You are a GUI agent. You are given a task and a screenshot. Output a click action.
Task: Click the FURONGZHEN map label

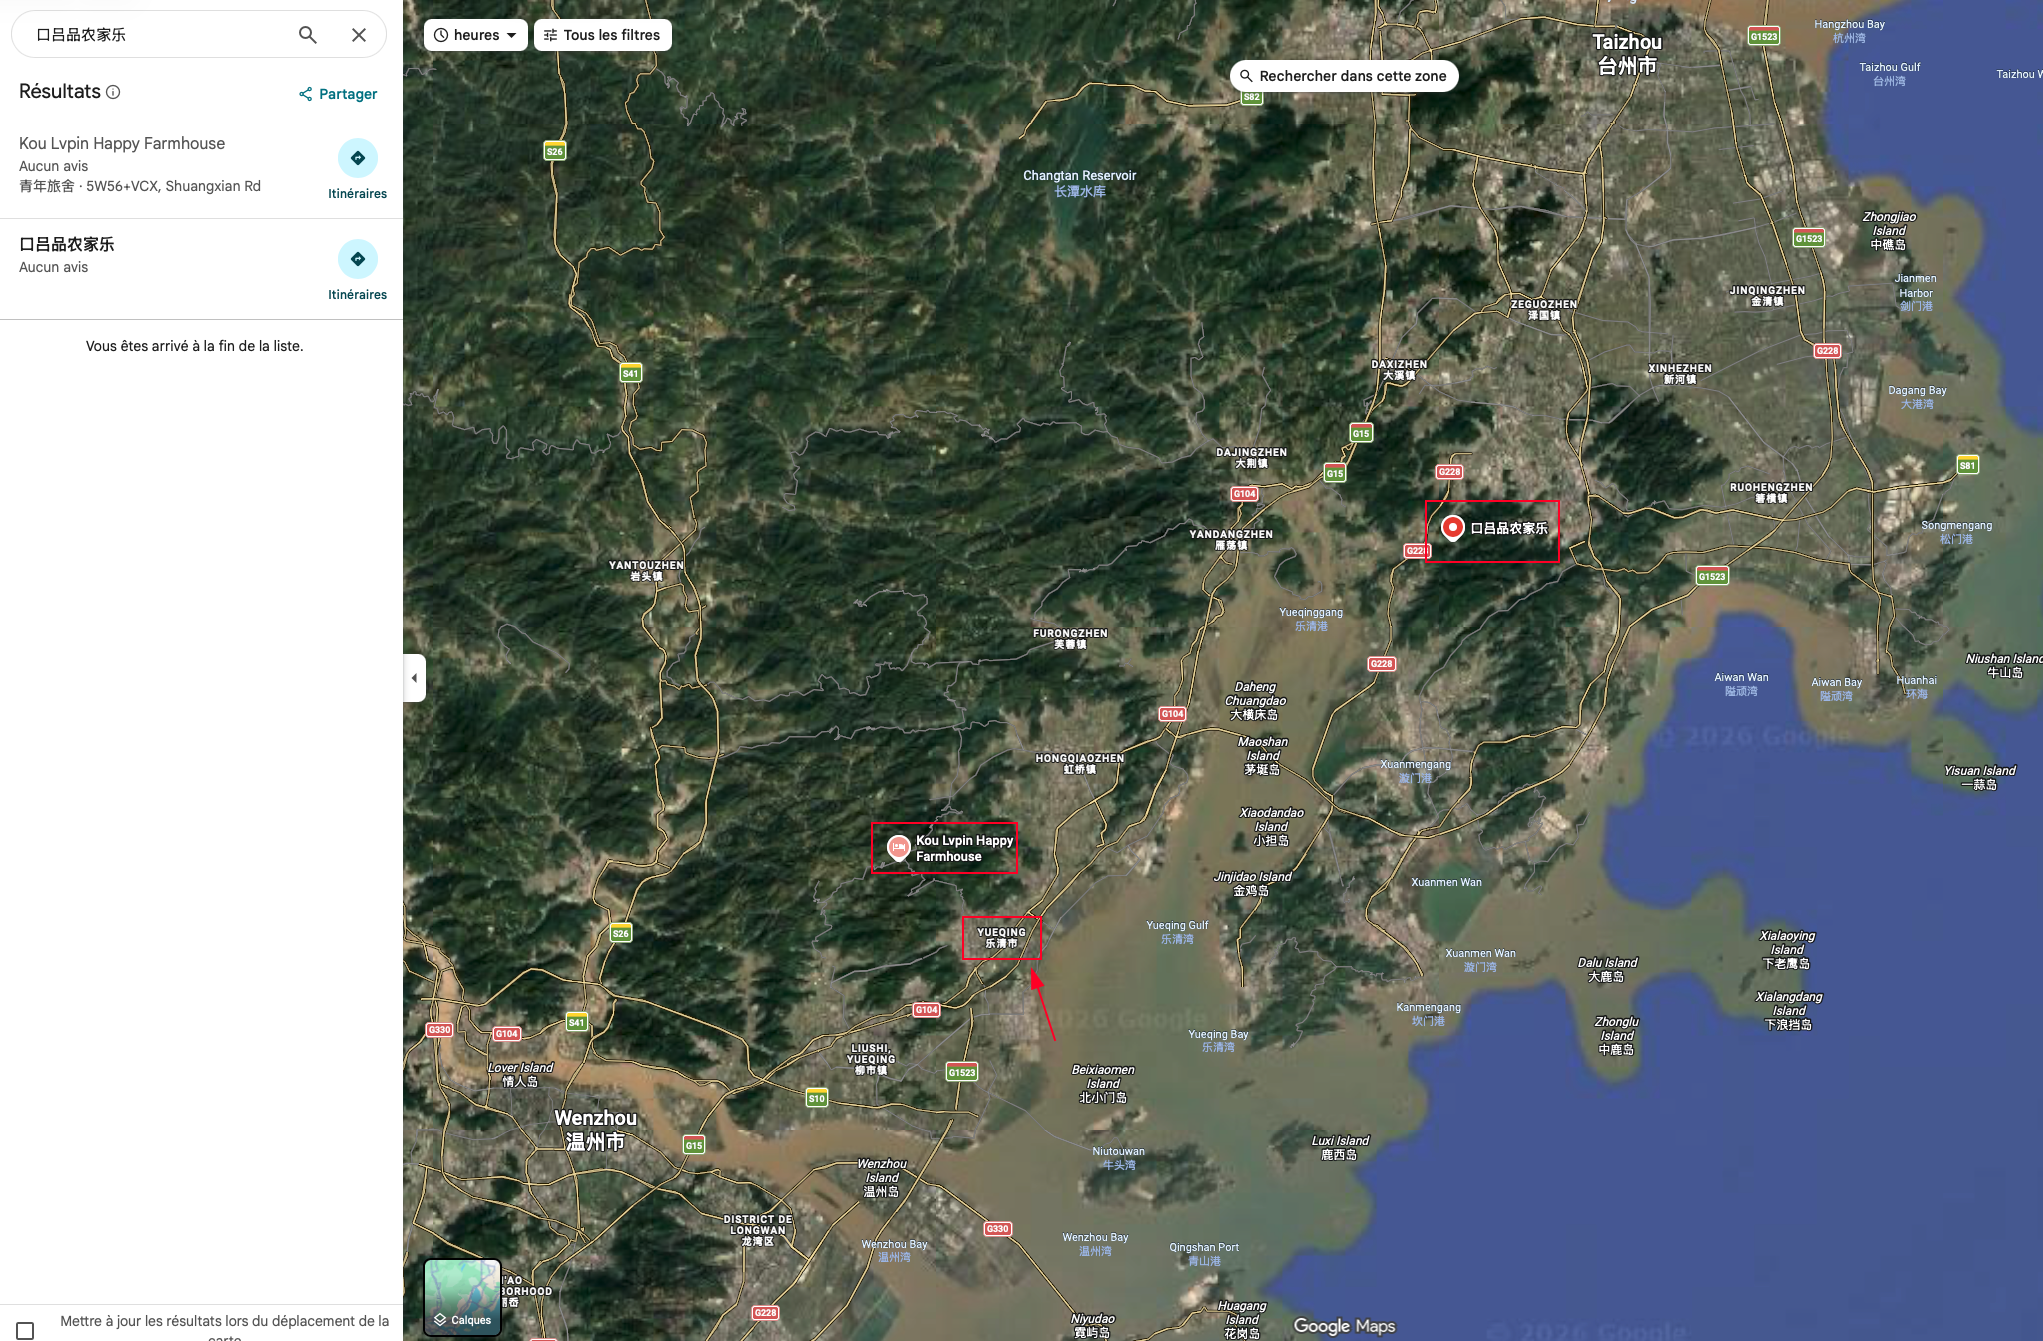tap(1070, 639)
